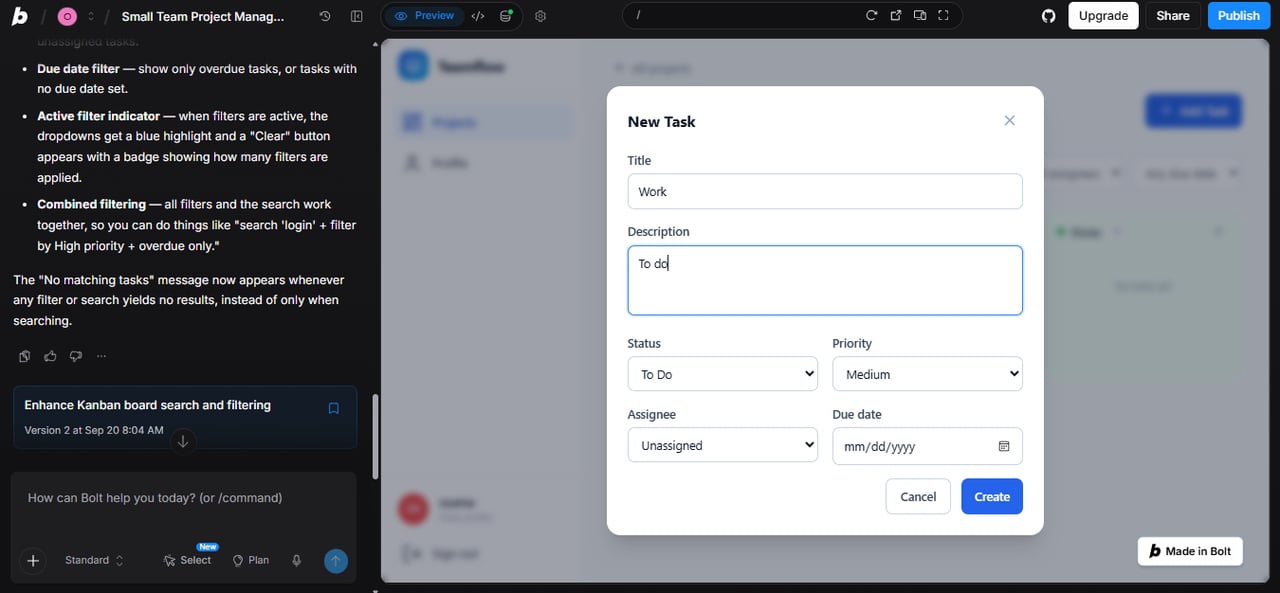This screenshot has height=593, width=1280.
Task: Click the Due date input field
Action: click(x=928, y=446)
